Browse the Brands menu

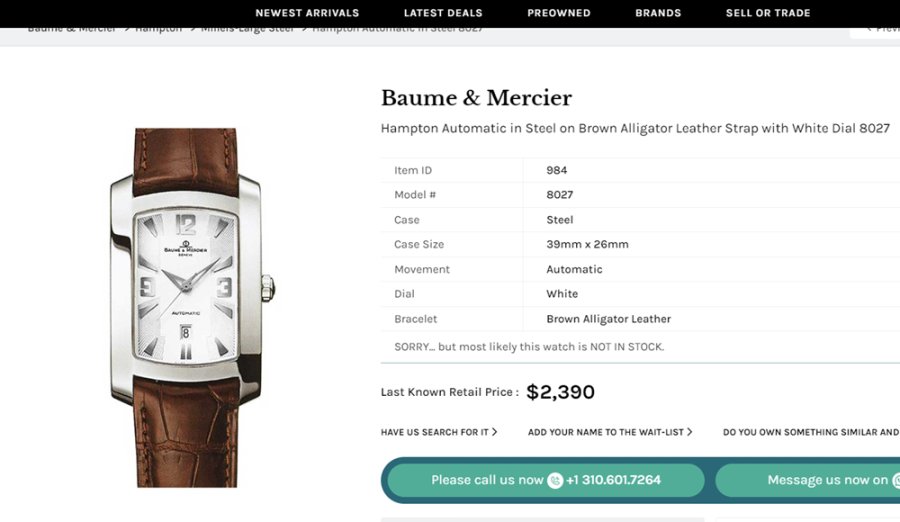pyautogui.click(x=658, y=13)
